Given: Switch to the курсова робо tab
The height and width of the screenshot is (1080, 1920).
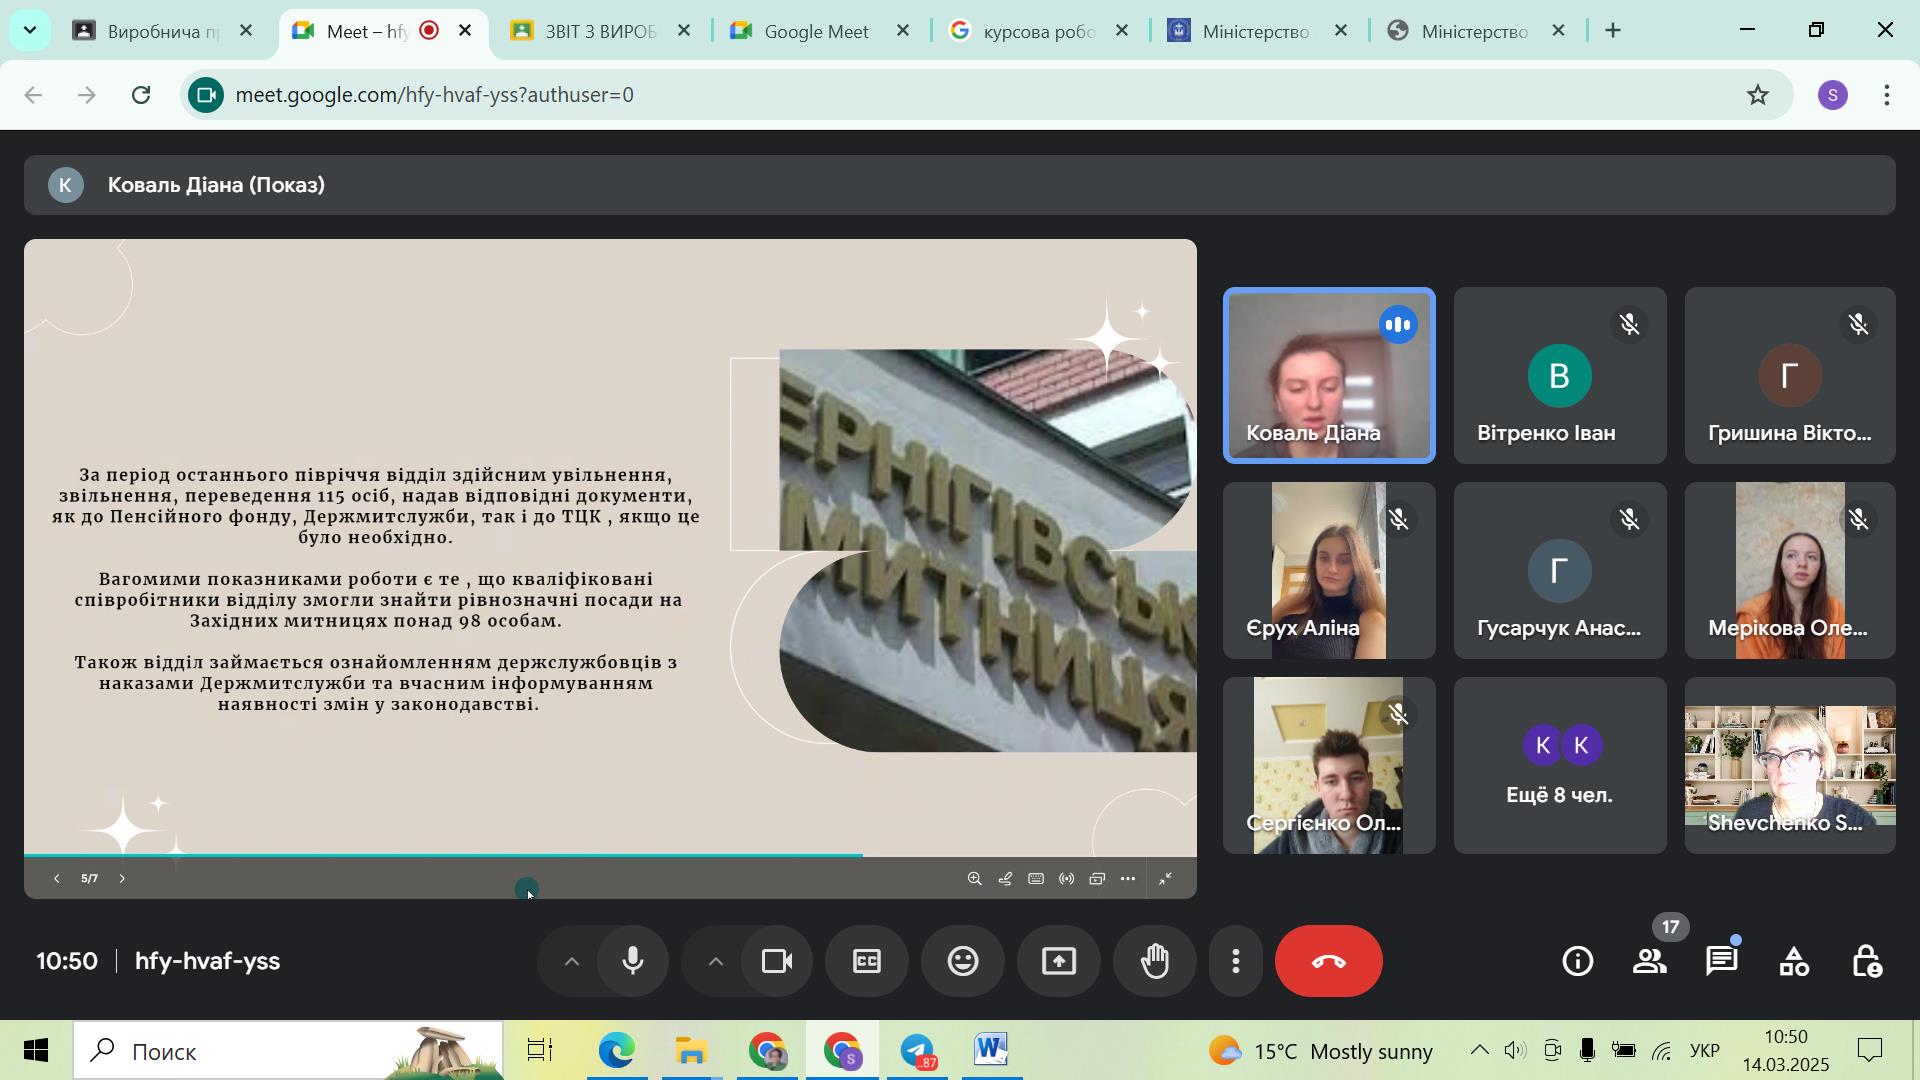Looking at the screenshot, I should click(1038, 31).
